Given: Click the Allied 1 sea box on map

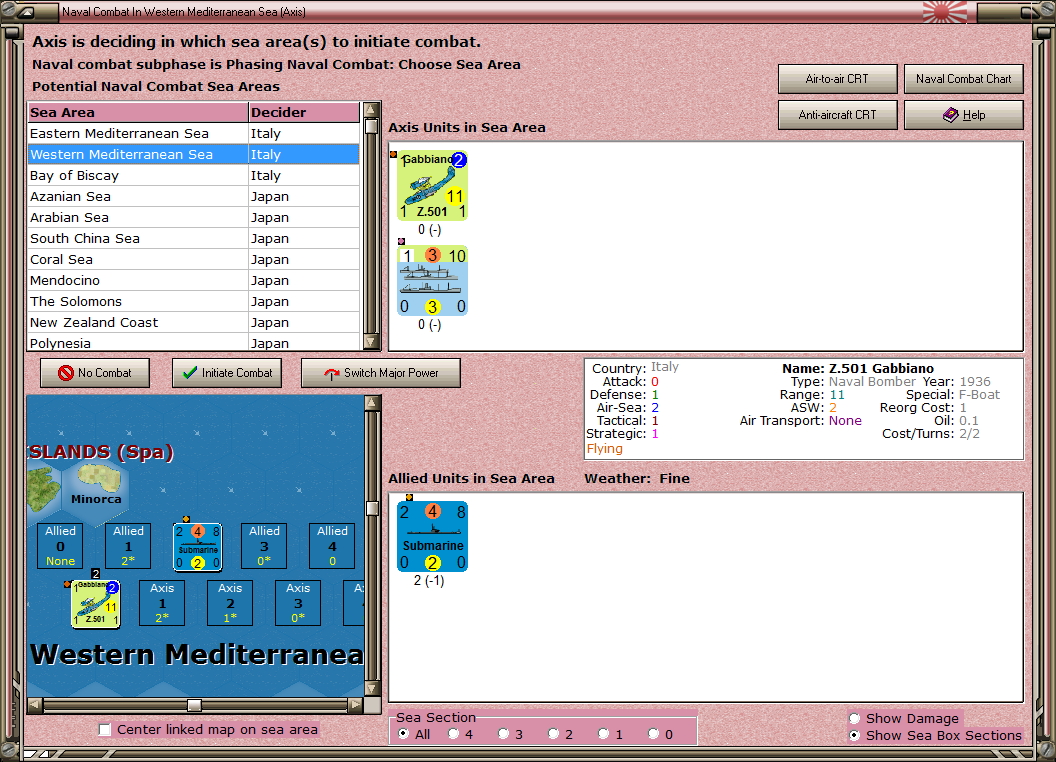Looking at the screenshot, I should 128,546.
